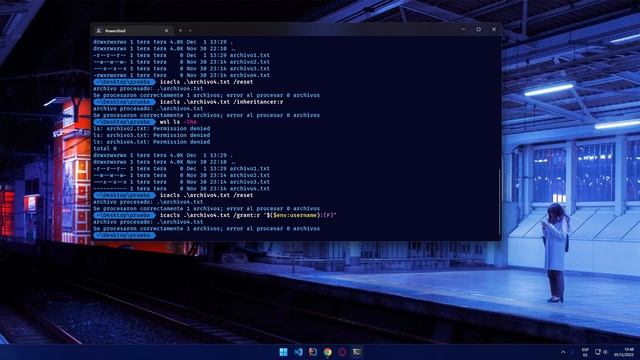
Task: Launch Visual Studio Code from taskbar
Action: click(x=298, y=352)
